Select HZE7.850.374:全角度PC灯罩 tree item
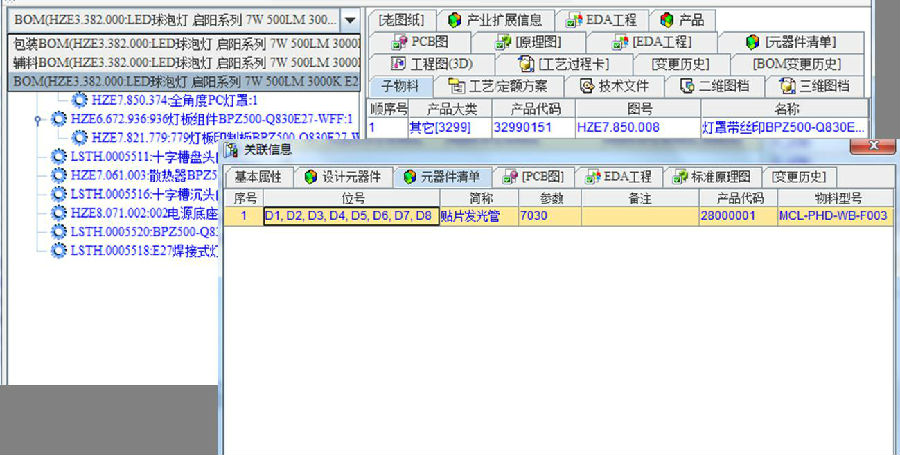This screenshot has height=455, width=900. tap(174, 101)
